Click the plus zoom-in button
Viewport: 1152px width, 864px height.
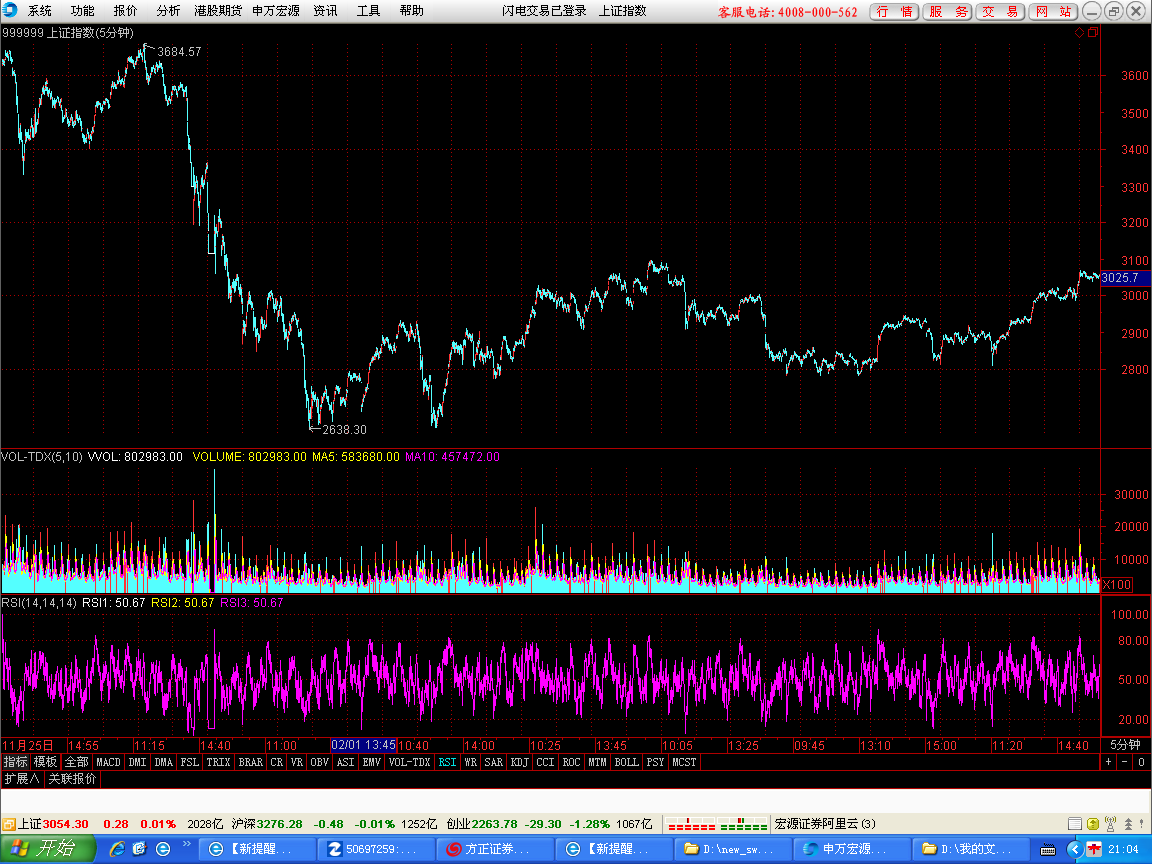point(1109,762)
